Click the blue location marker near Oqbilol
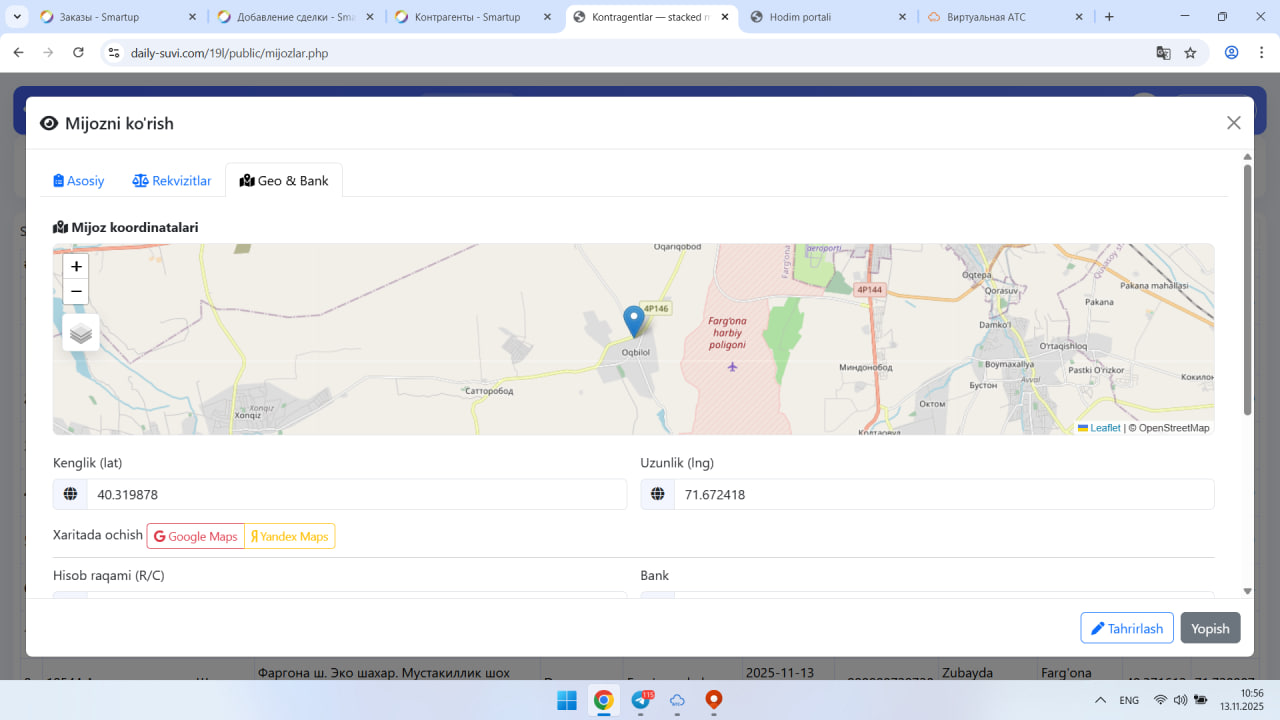The image size is (1280, 720). [633, 322]
